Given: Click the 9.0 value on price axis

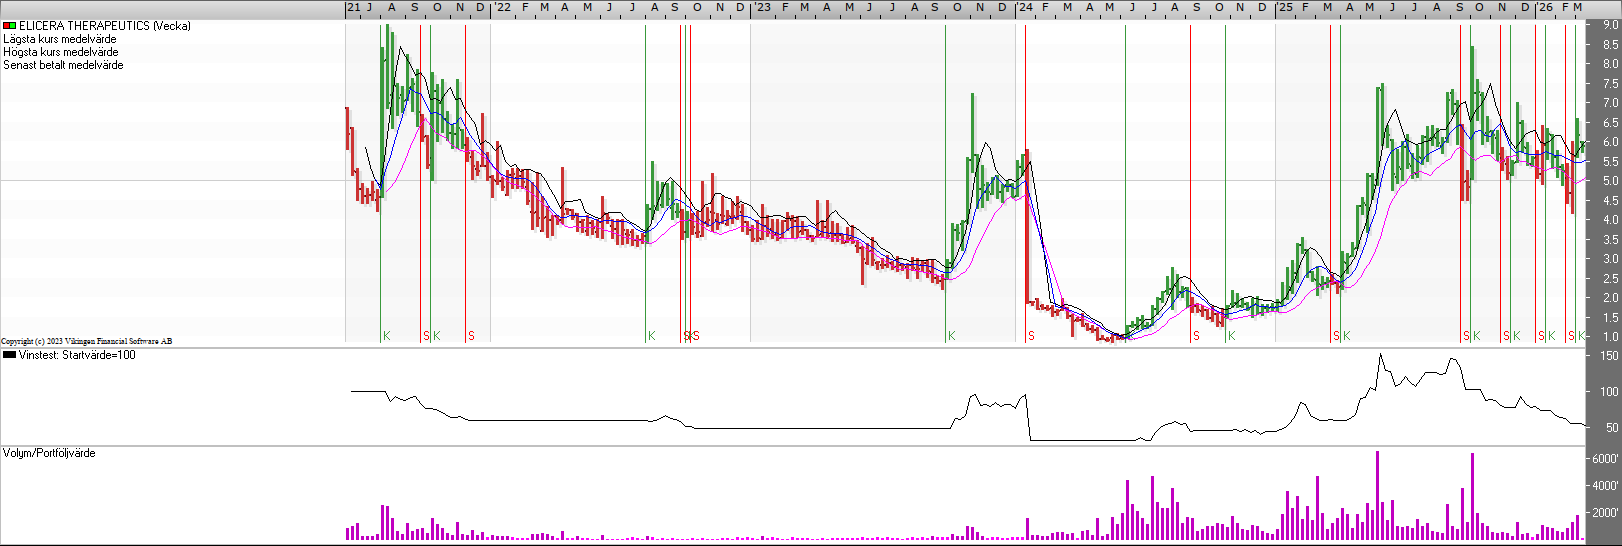Looking at the screenshot, I should 1609,25.
